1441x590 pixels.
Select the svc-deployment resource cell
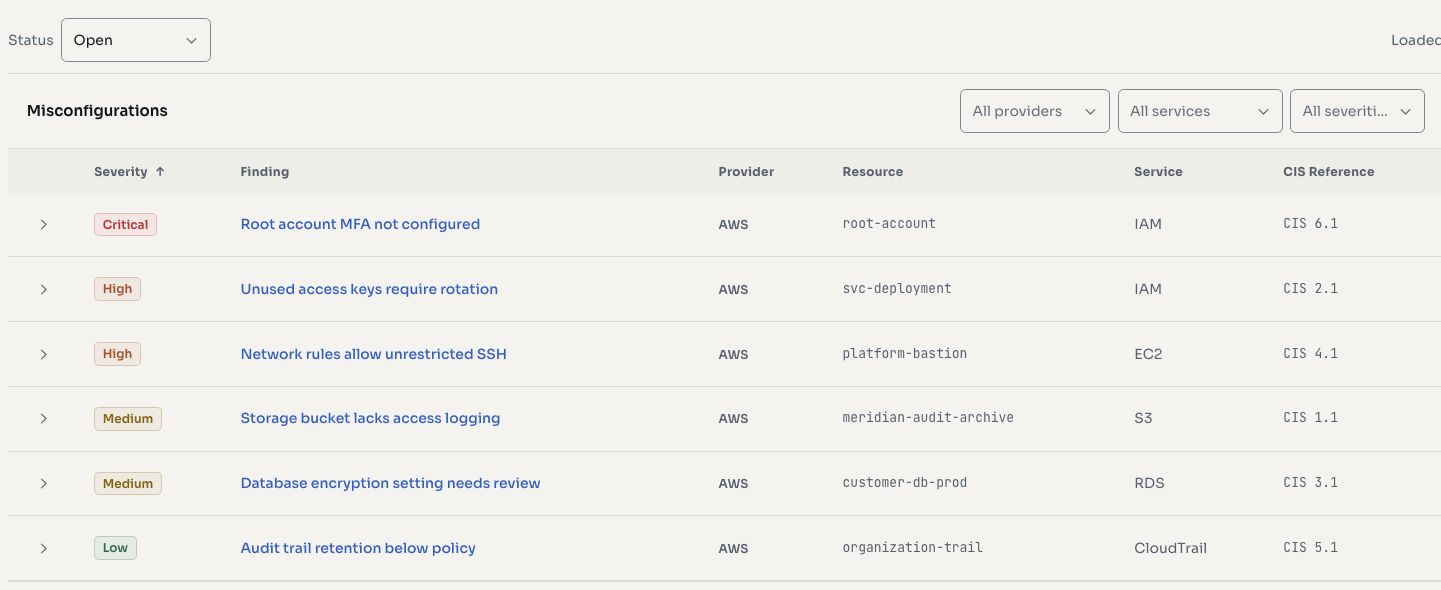(897, 289)
